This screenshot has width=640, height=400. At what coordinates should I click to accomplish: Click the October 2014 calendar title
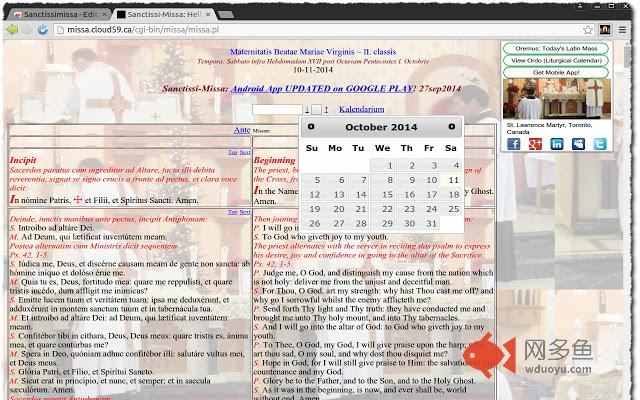coord(381,127)
